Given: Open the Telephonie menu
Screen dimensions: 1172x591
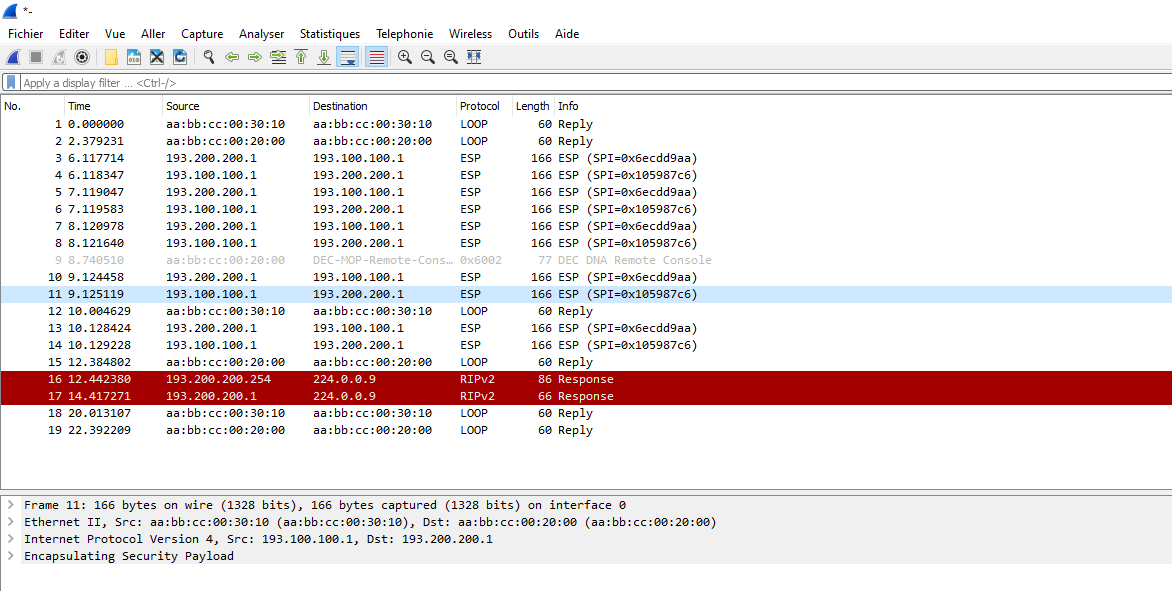Looking at the screenshot, I should click(404, 34).
